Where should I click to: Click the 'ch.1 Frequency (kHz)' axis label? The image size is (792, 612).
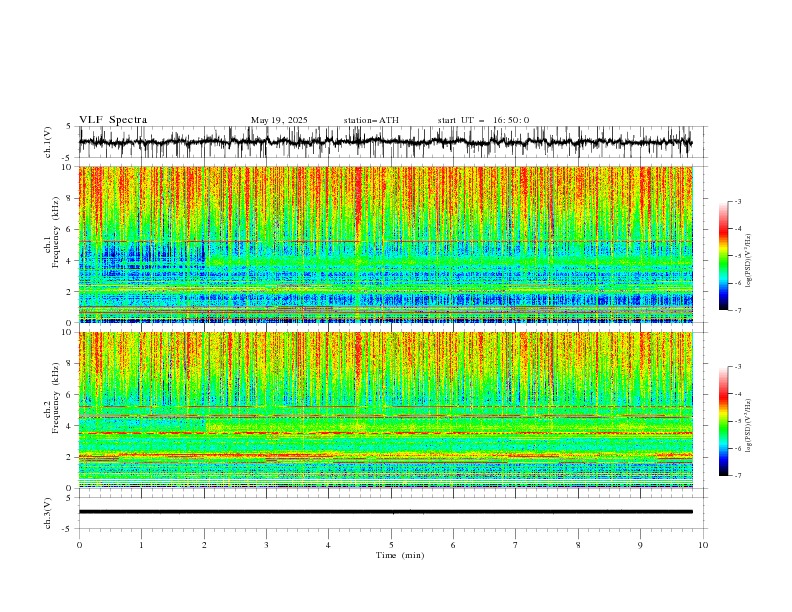click(x=52, y=233)
